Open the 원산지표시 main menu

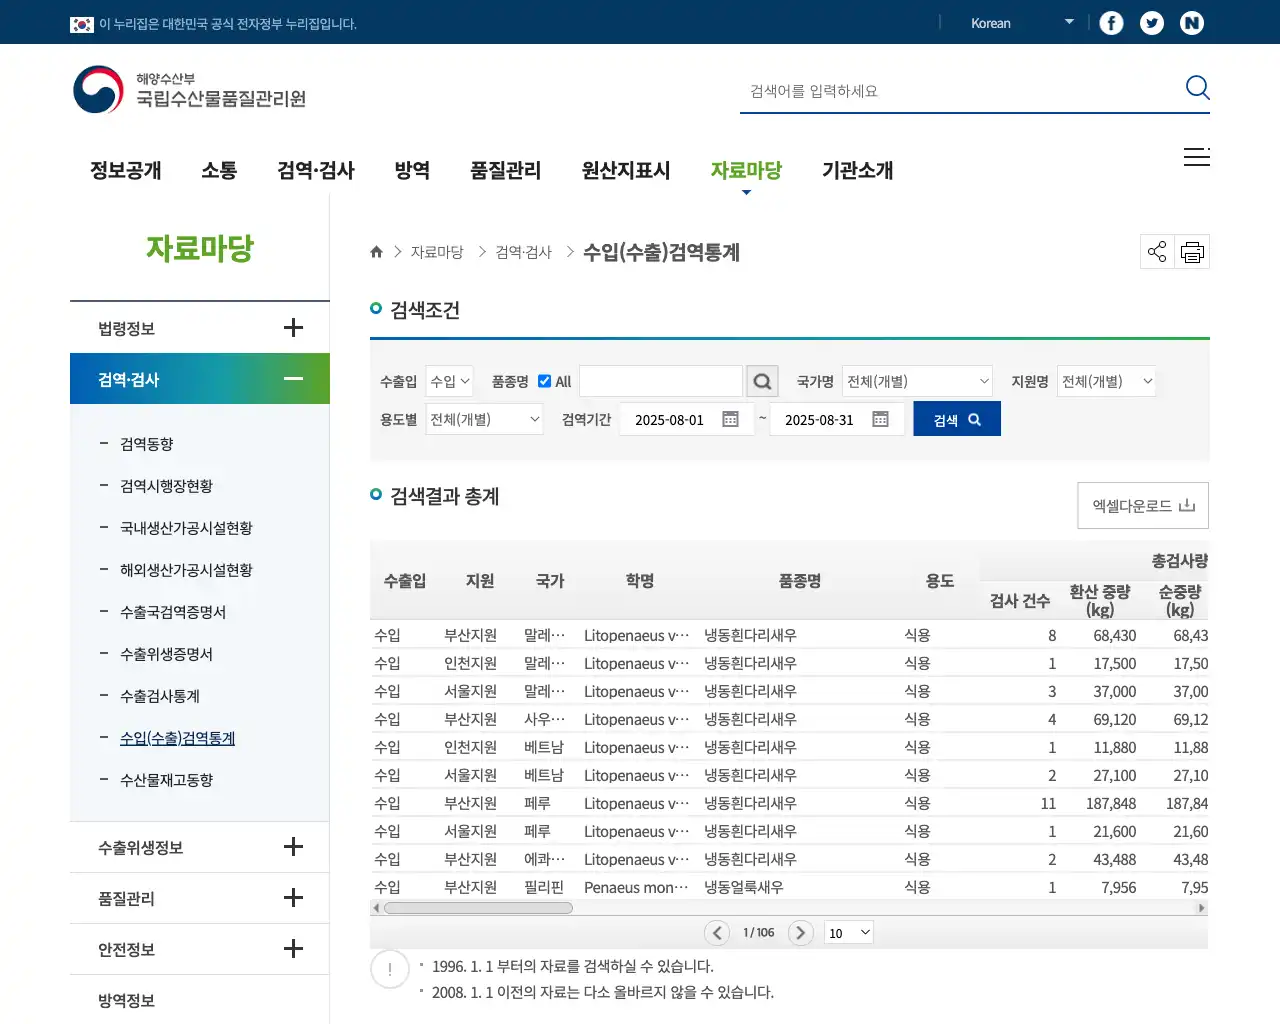(x=626, y=170)
